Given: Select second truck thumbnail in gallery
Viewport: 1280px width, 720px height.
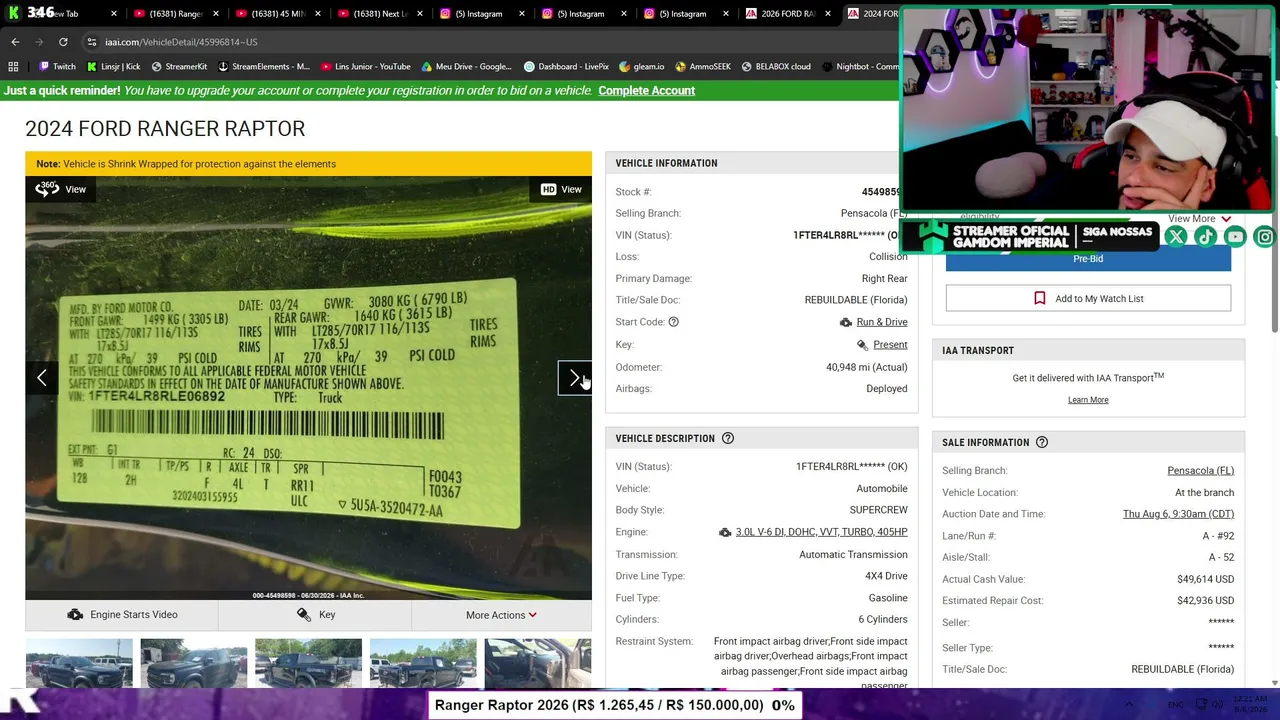Looking at the screenshot, I should click(194, 664).
